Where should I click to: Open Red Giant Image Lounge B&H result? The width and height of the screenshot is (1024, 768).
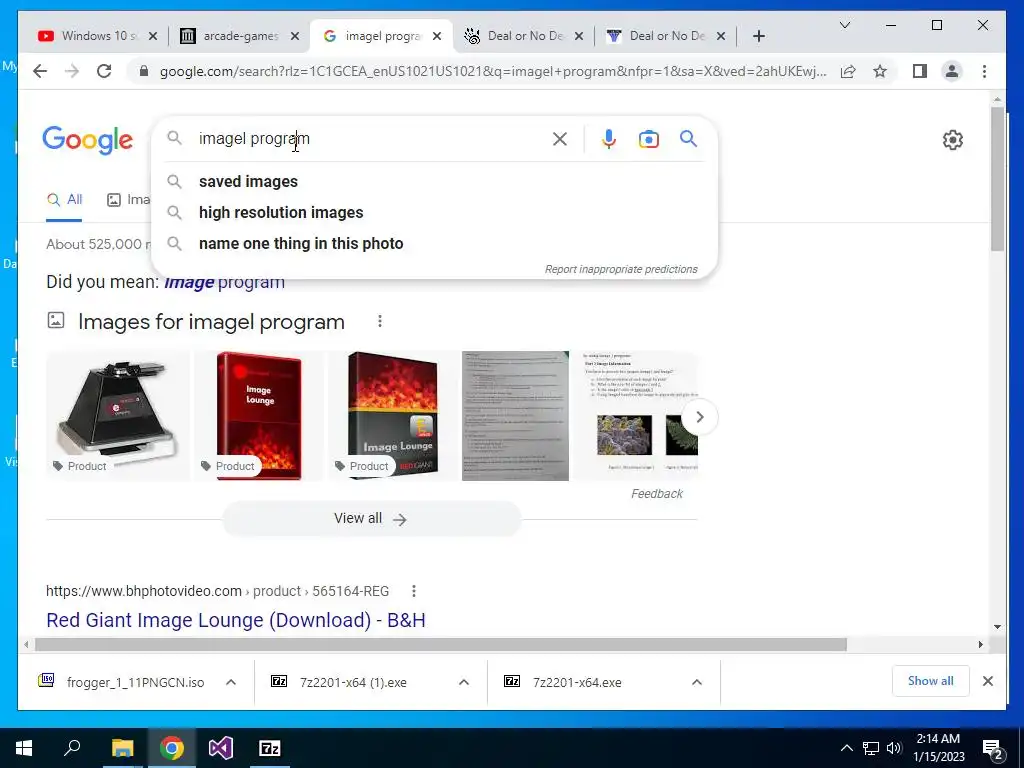236,620
